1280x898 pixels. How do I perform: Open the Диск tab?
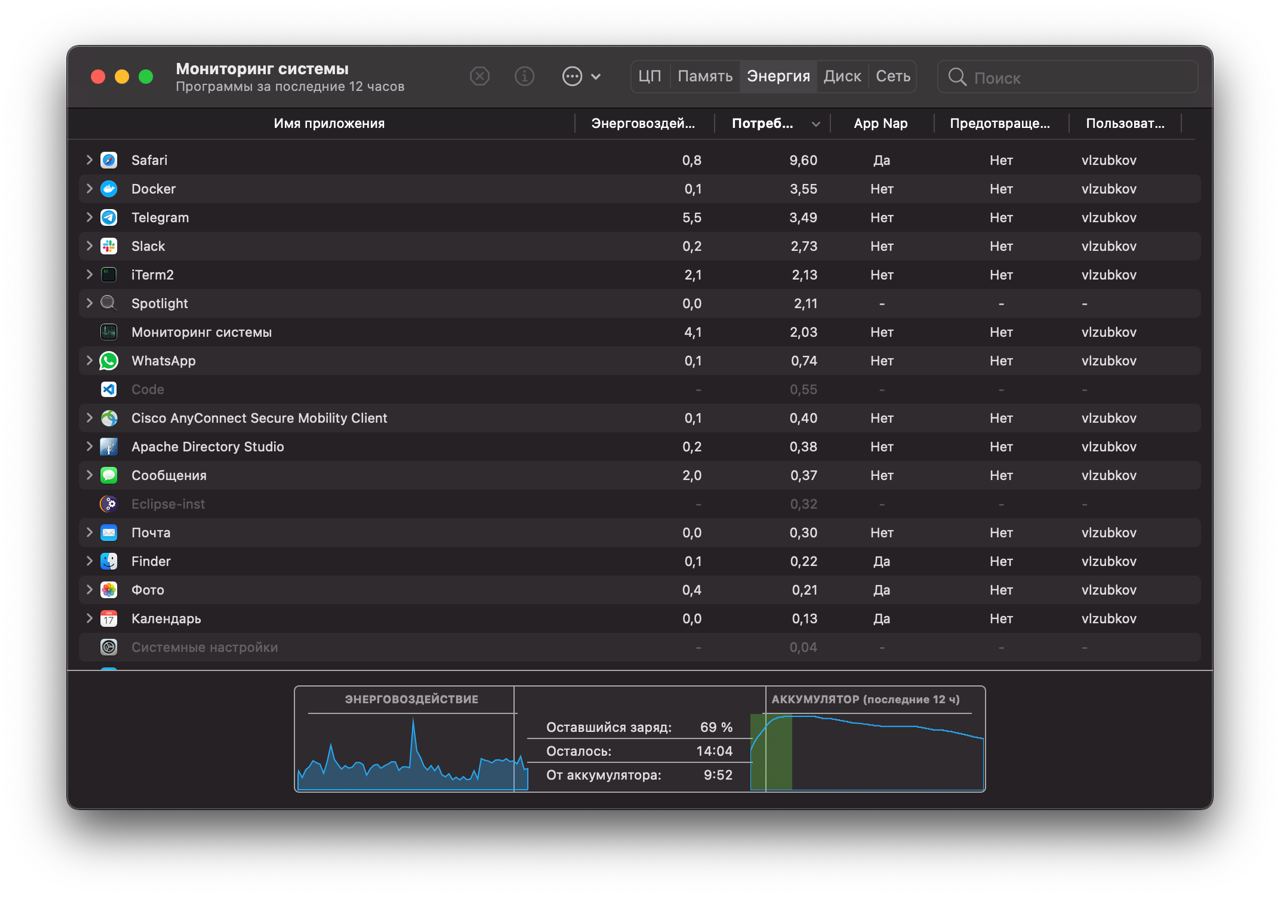click(842, 76)
